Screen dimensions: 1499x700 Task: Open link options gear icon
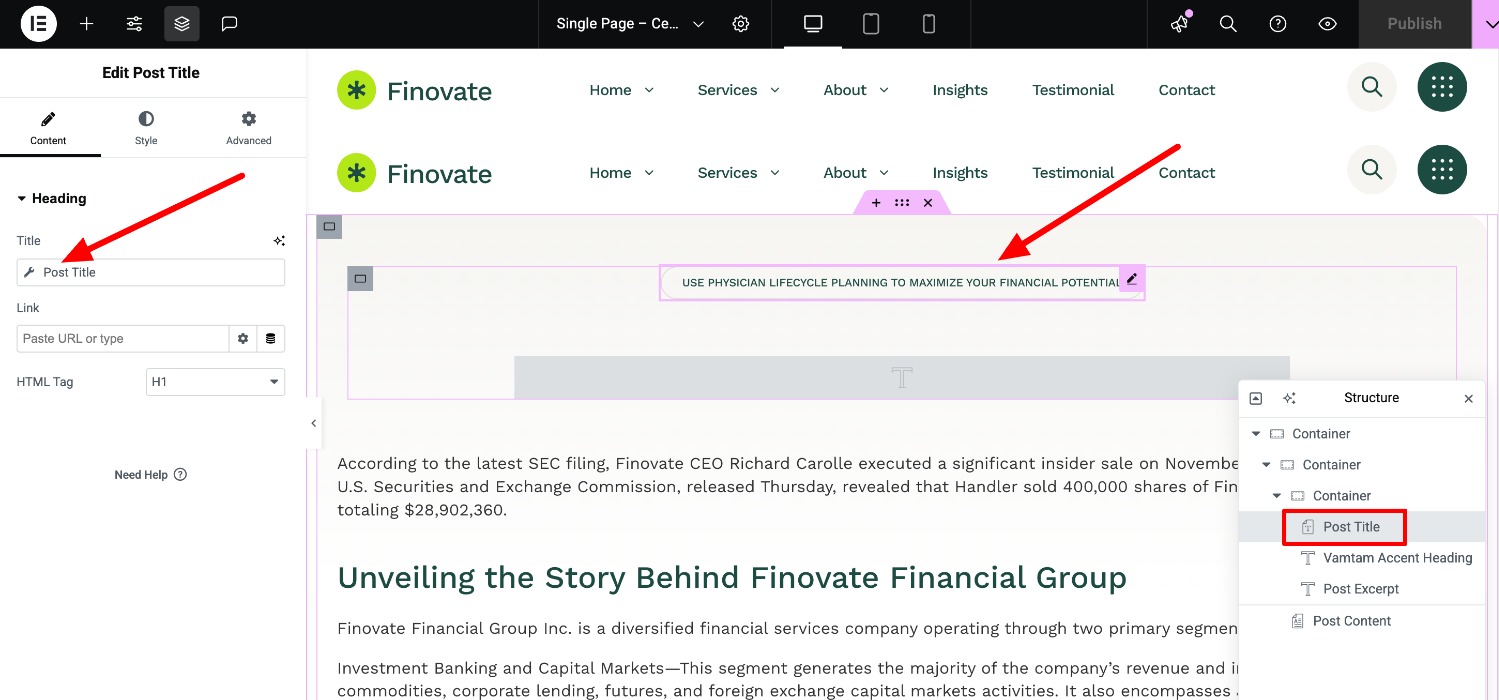click(243, 339)
